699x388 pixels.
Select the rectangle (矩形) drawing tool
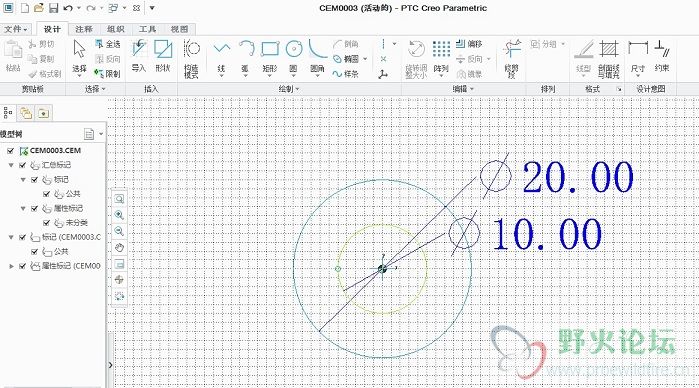tap(270, 57)
